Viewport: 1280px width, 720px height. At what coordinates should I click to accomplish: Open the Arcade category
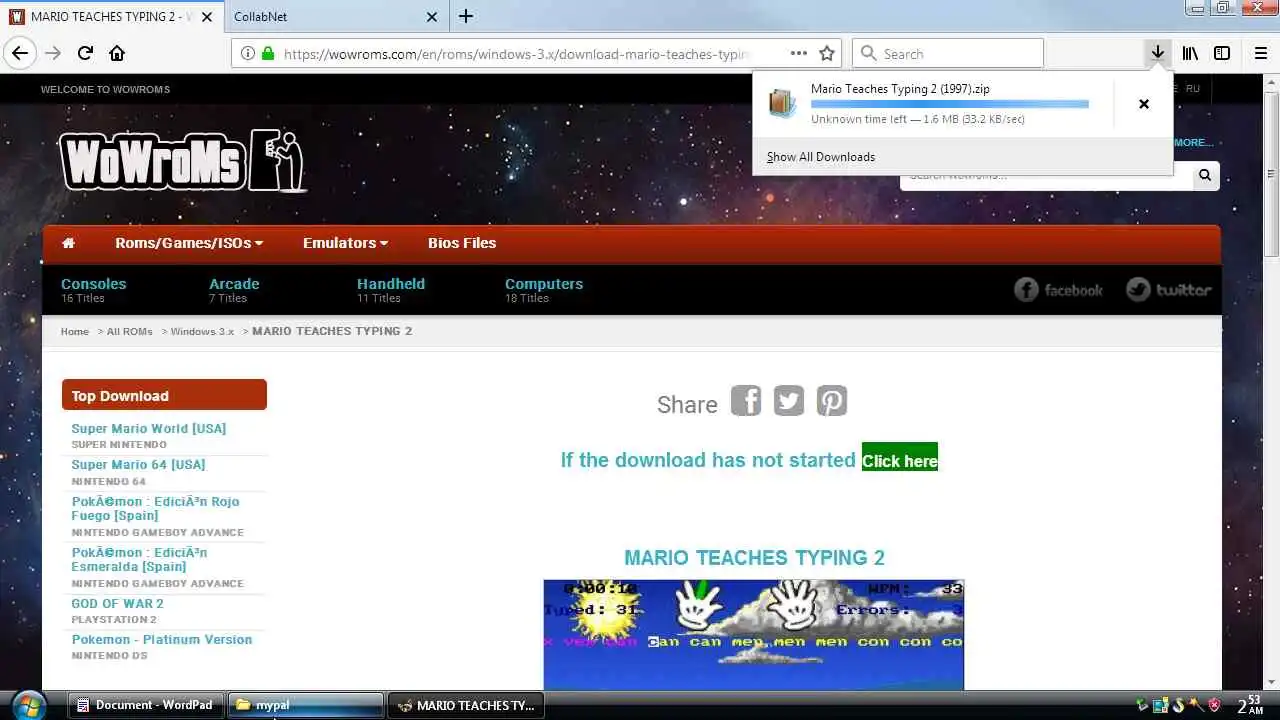coord(234,284)
